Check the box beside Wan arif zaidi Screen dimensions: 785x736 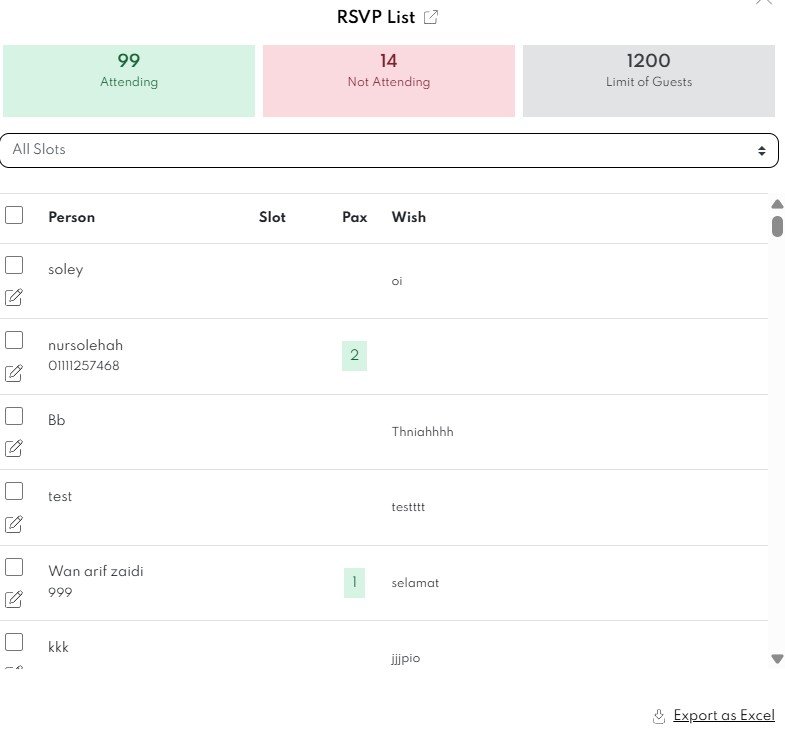[14, 567]
